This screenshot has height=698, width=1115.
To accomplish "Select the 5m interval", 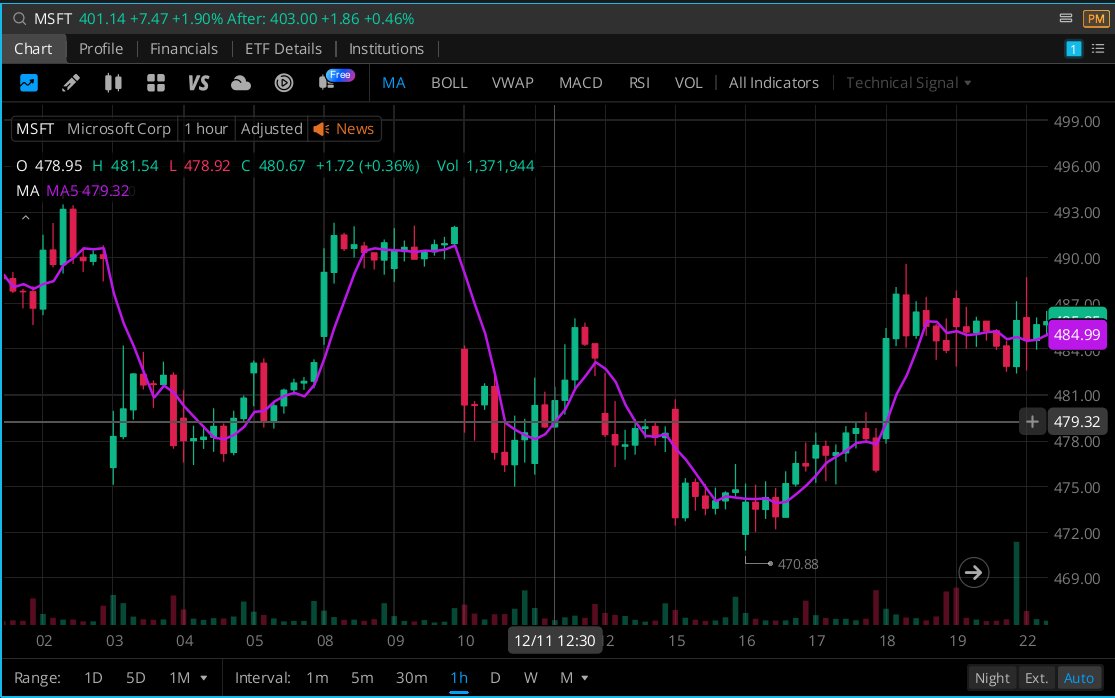I will [362, 678].
